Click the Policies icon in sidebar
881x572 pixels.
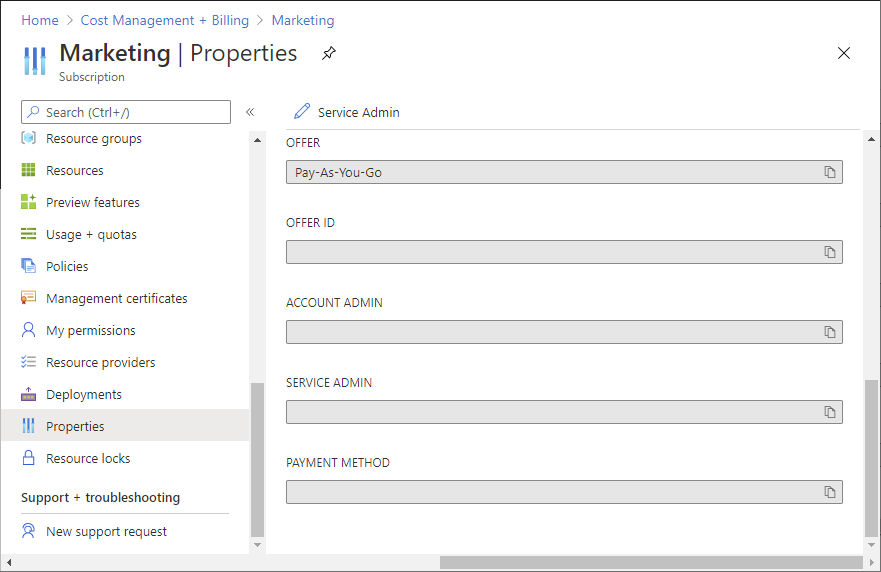pos(28,266)
